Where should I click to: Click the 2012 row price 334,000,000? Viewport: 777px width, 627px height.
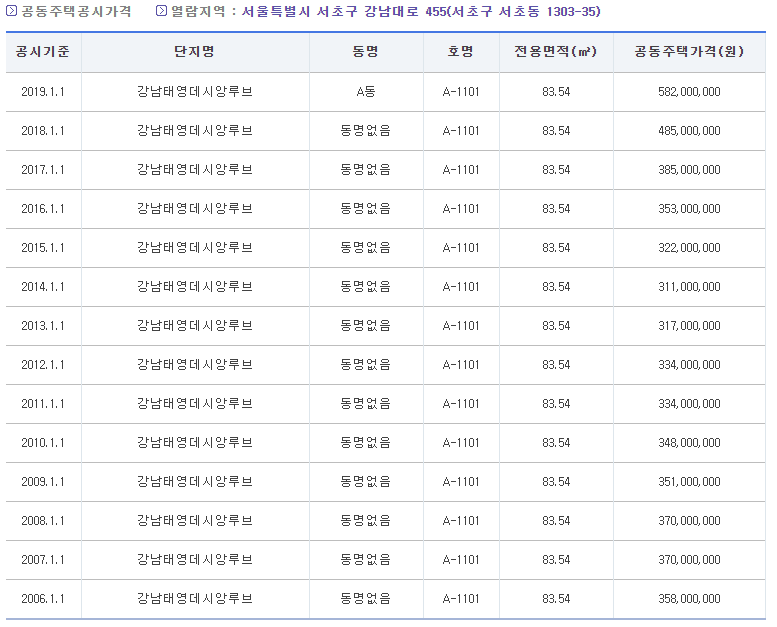tap(689, 365)
